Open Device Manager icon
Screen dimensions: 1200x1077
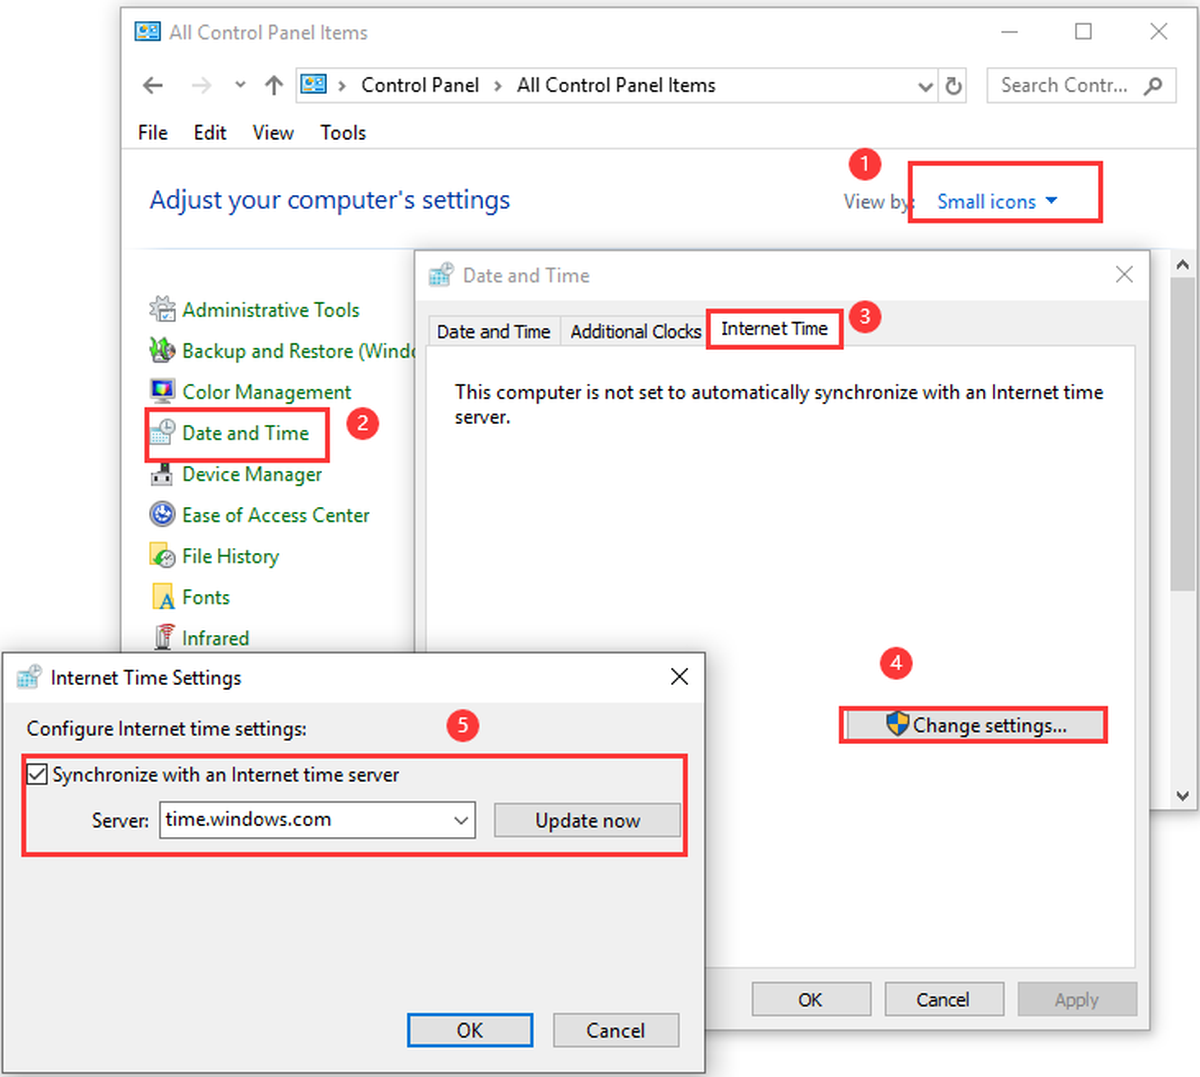[x=162, y=474]
